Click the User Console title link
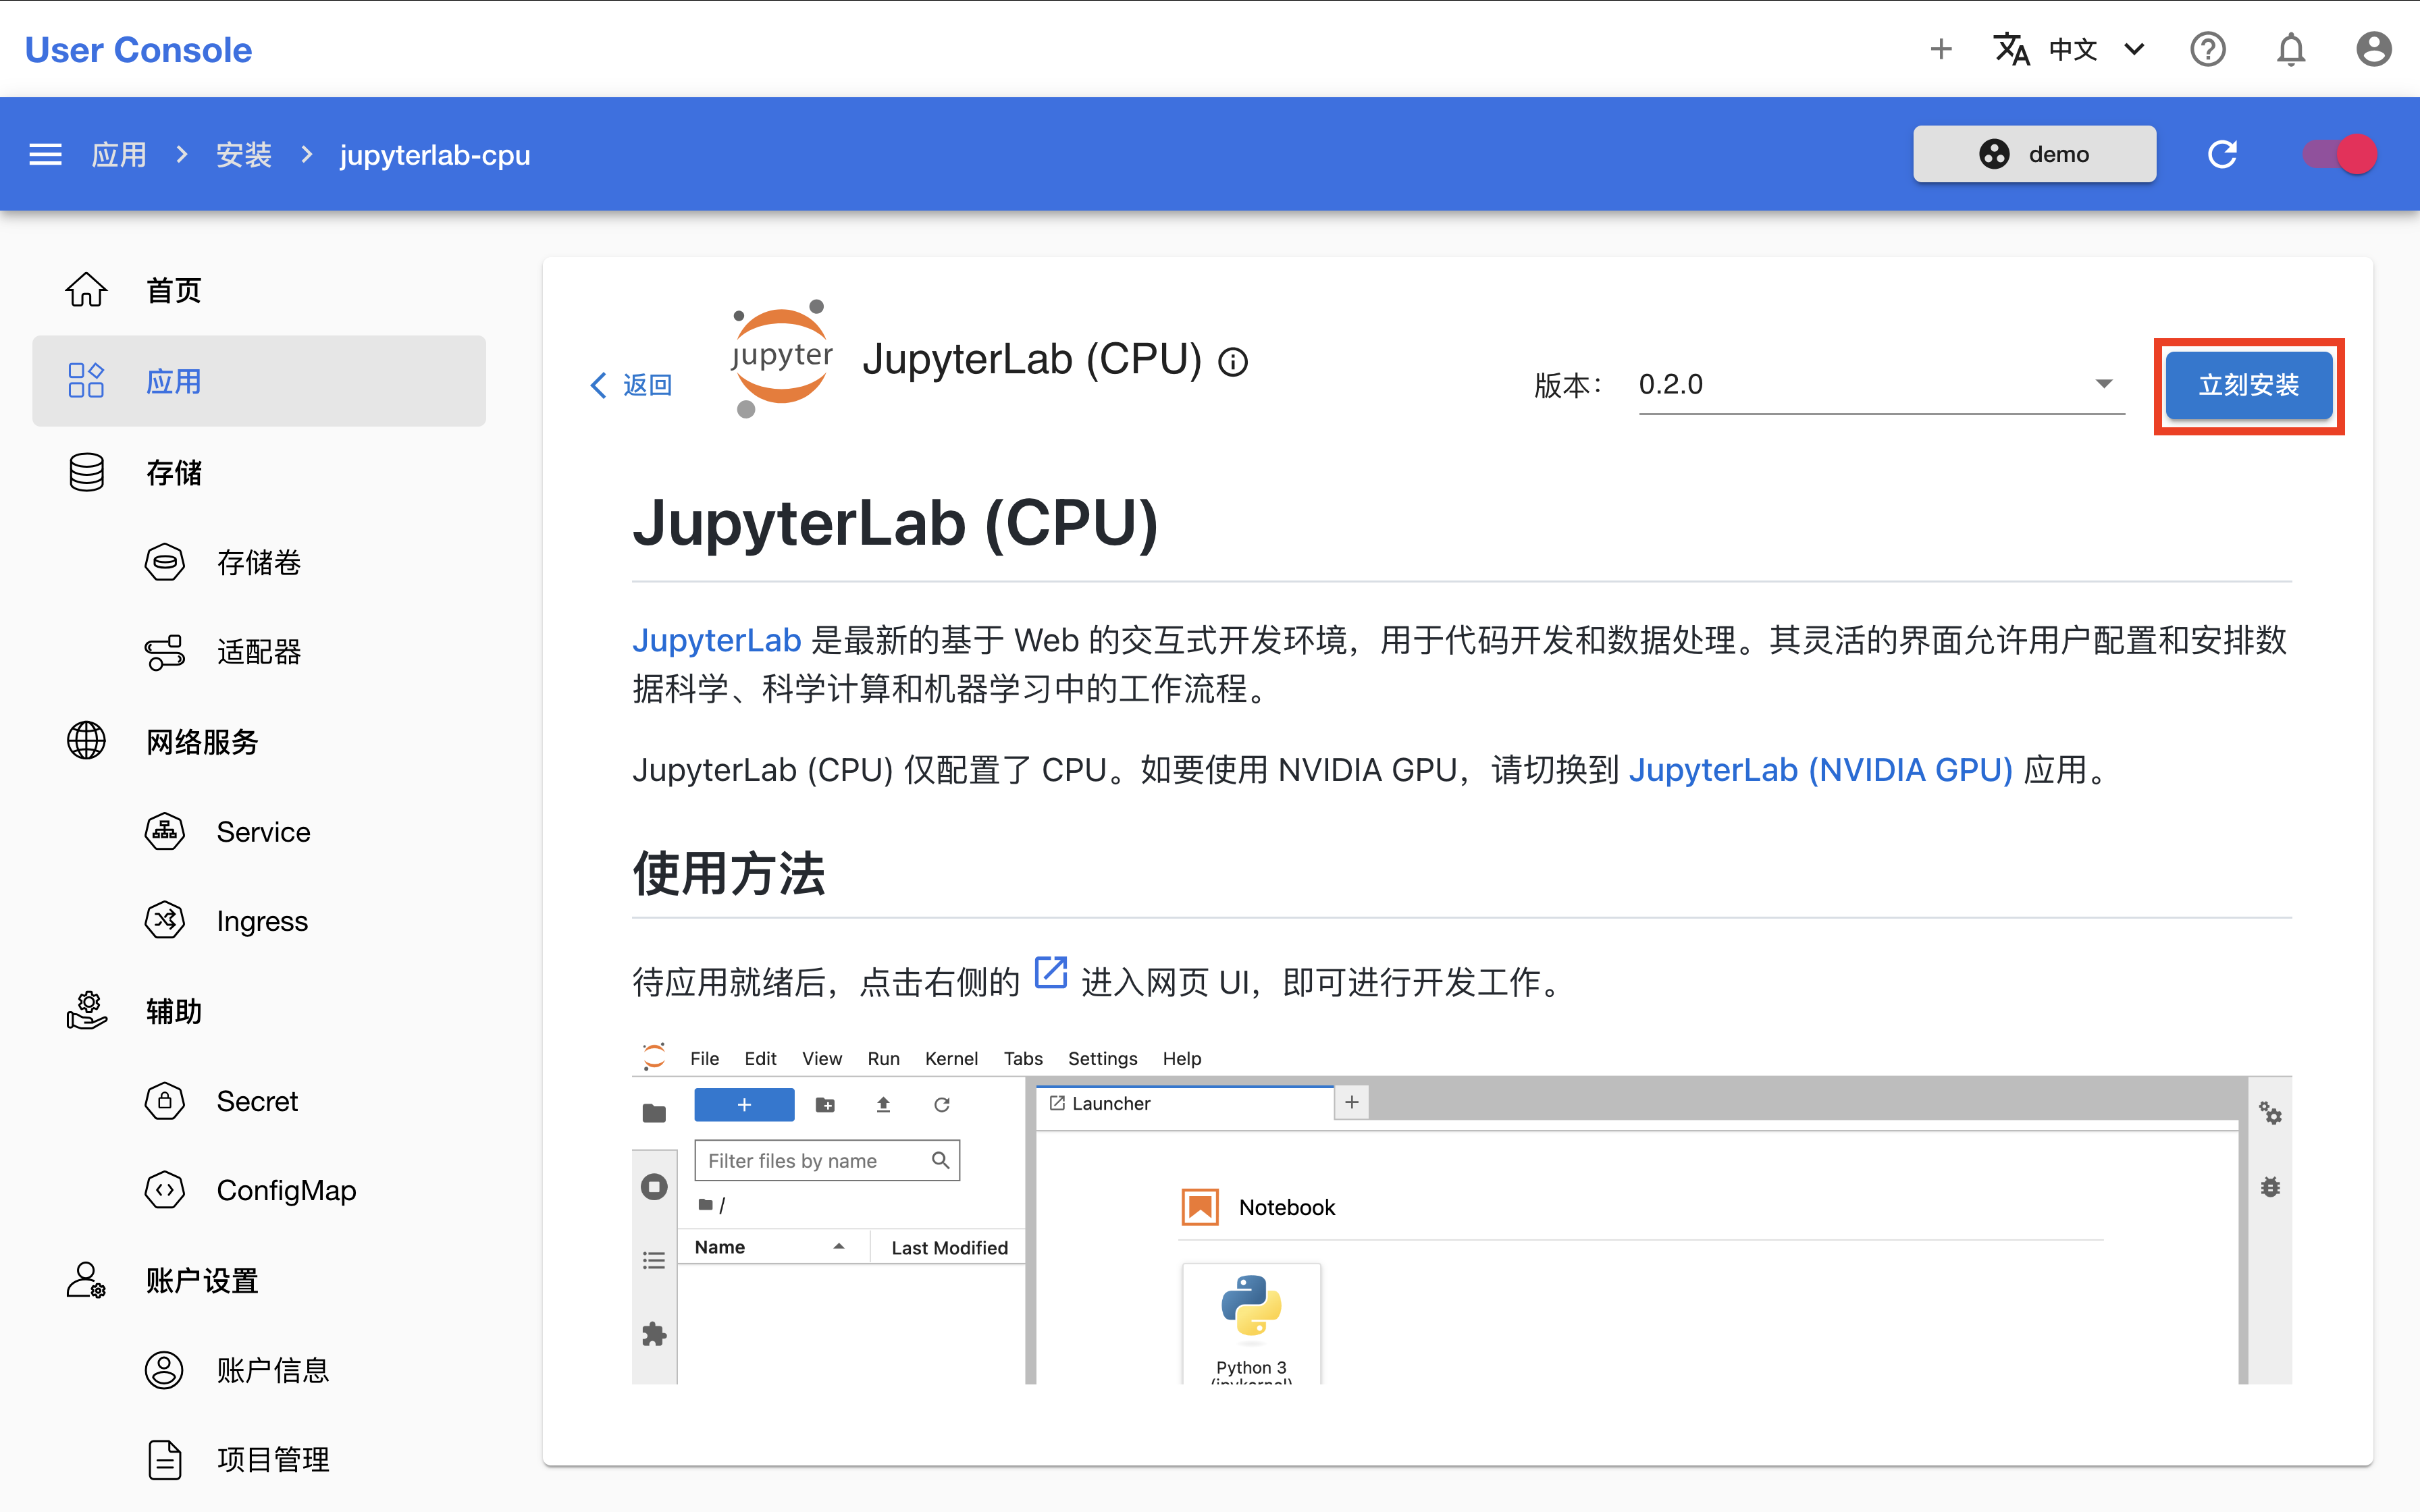 tap(138, 49)
